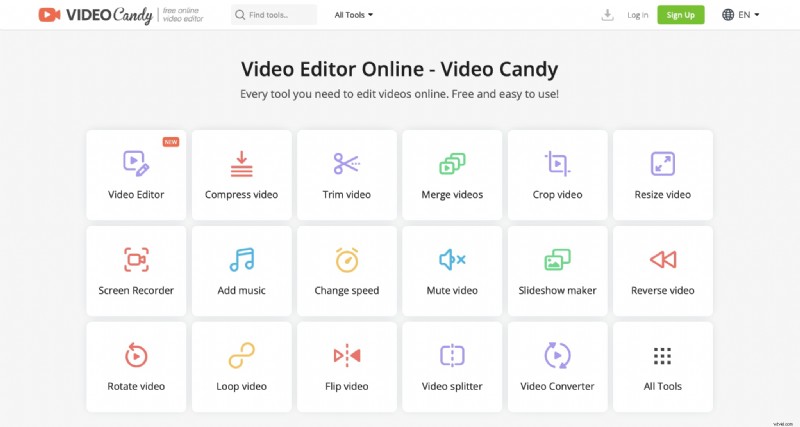Focus the Find tools search field
The width and height of the screenshot is (800, 427).
coord(274,15)
